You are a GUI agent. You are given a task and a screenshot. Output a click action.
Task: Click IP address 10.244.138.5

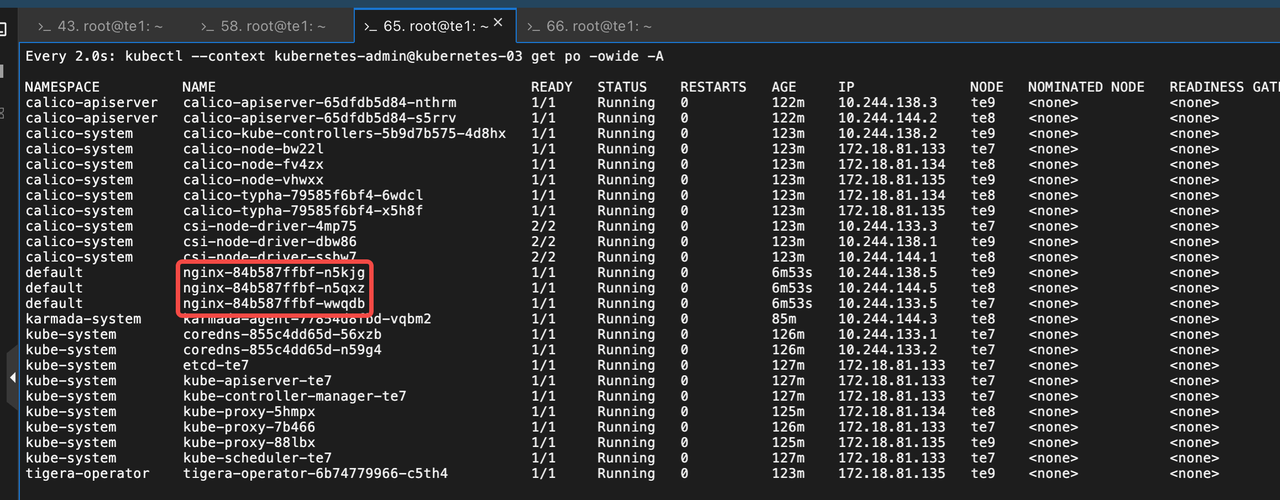888,272
